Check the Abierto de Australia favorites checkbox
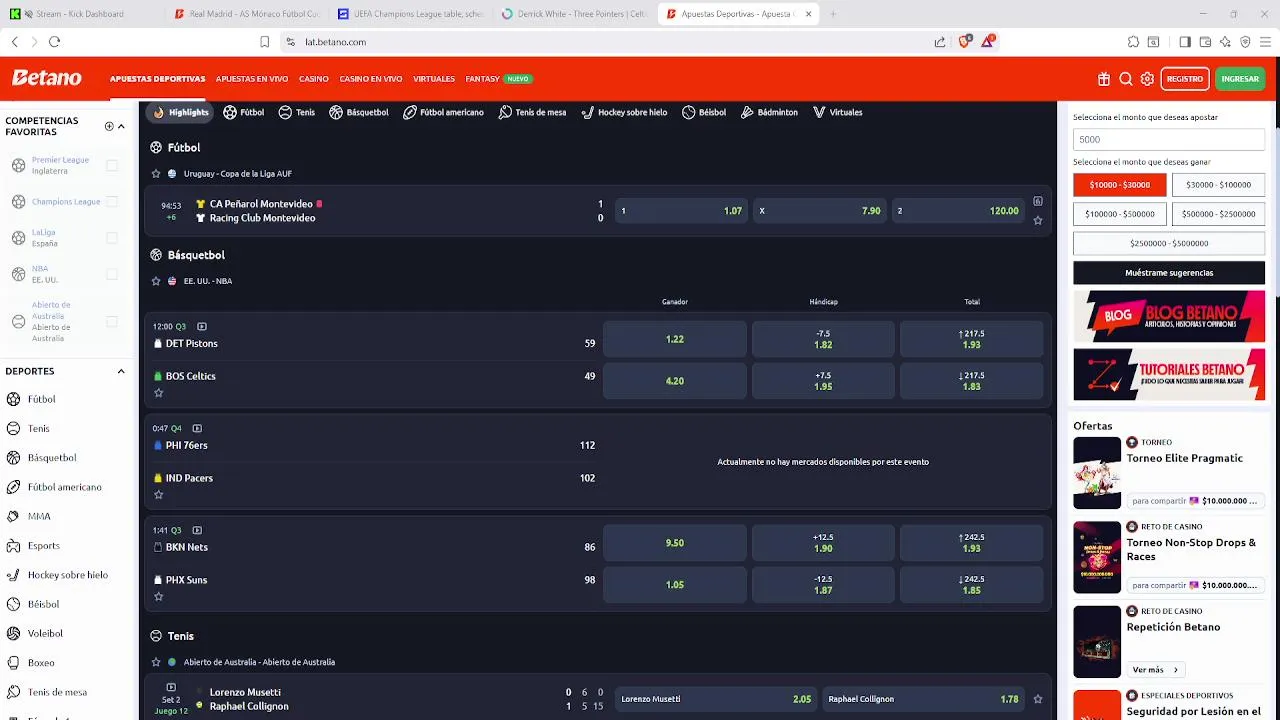 pyautogui.click(x=112, y=322)
